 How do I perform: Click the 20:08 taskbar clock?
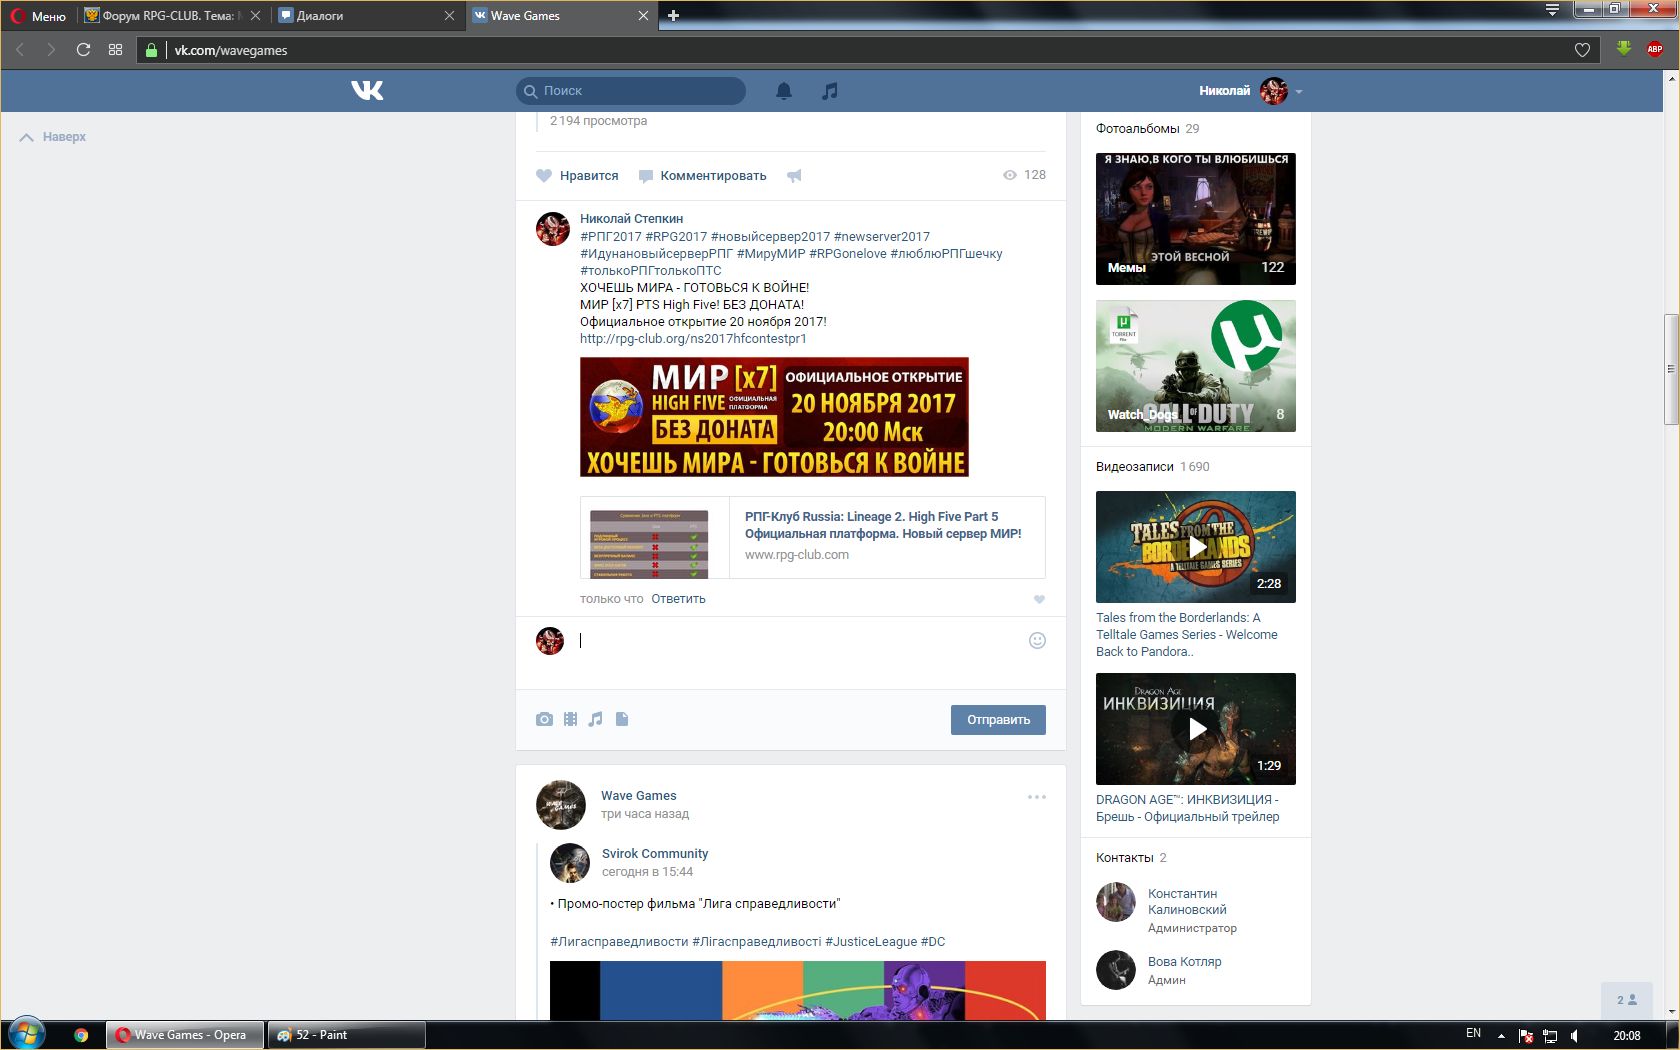click(1626, 1035)
